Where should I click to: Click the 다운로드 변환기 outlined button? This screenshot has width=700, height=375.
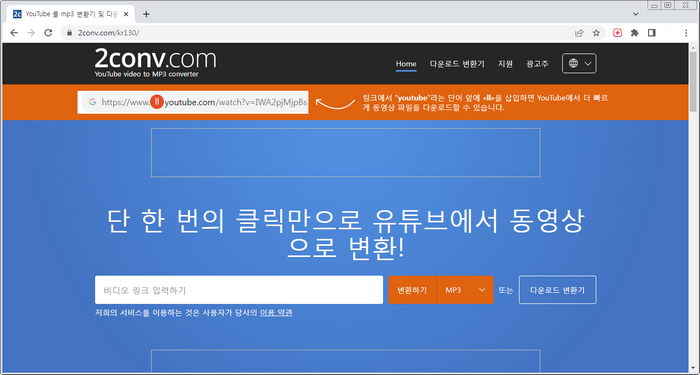pyautogui.click(x=557, y=290)
